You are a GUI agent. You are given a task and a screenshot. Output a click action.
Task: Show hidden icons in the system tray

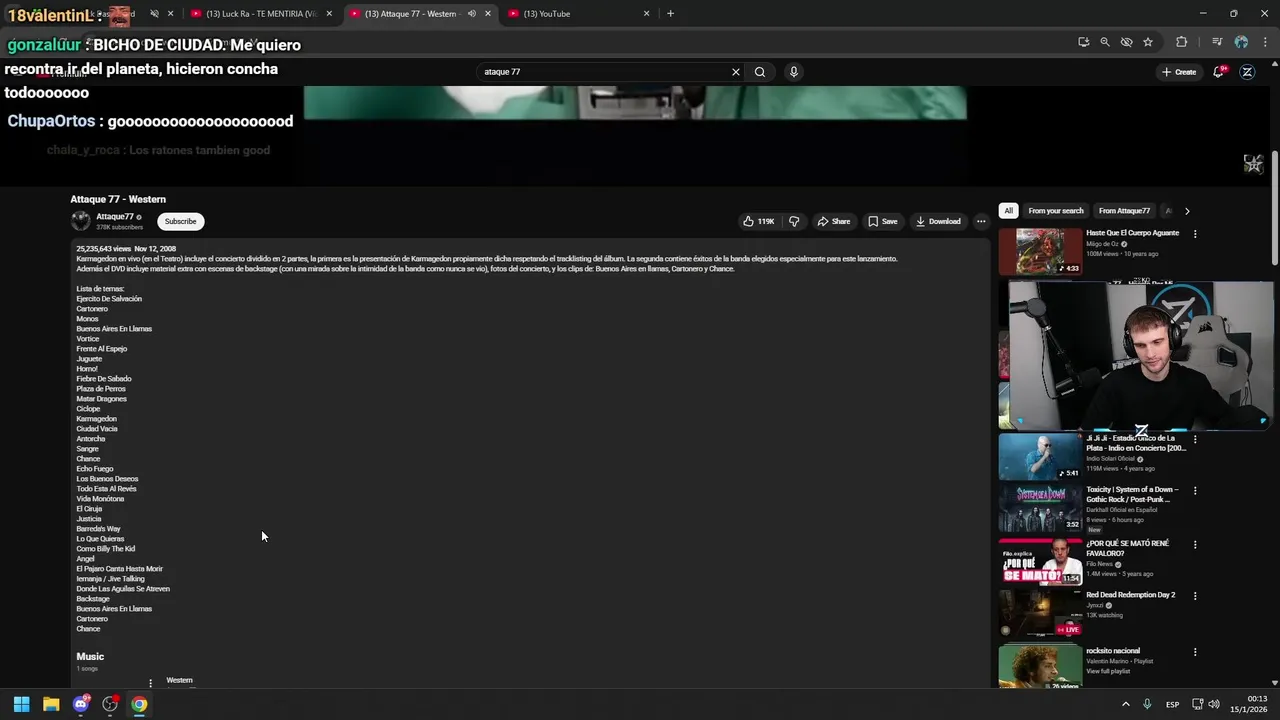(x=1125, y=704)
